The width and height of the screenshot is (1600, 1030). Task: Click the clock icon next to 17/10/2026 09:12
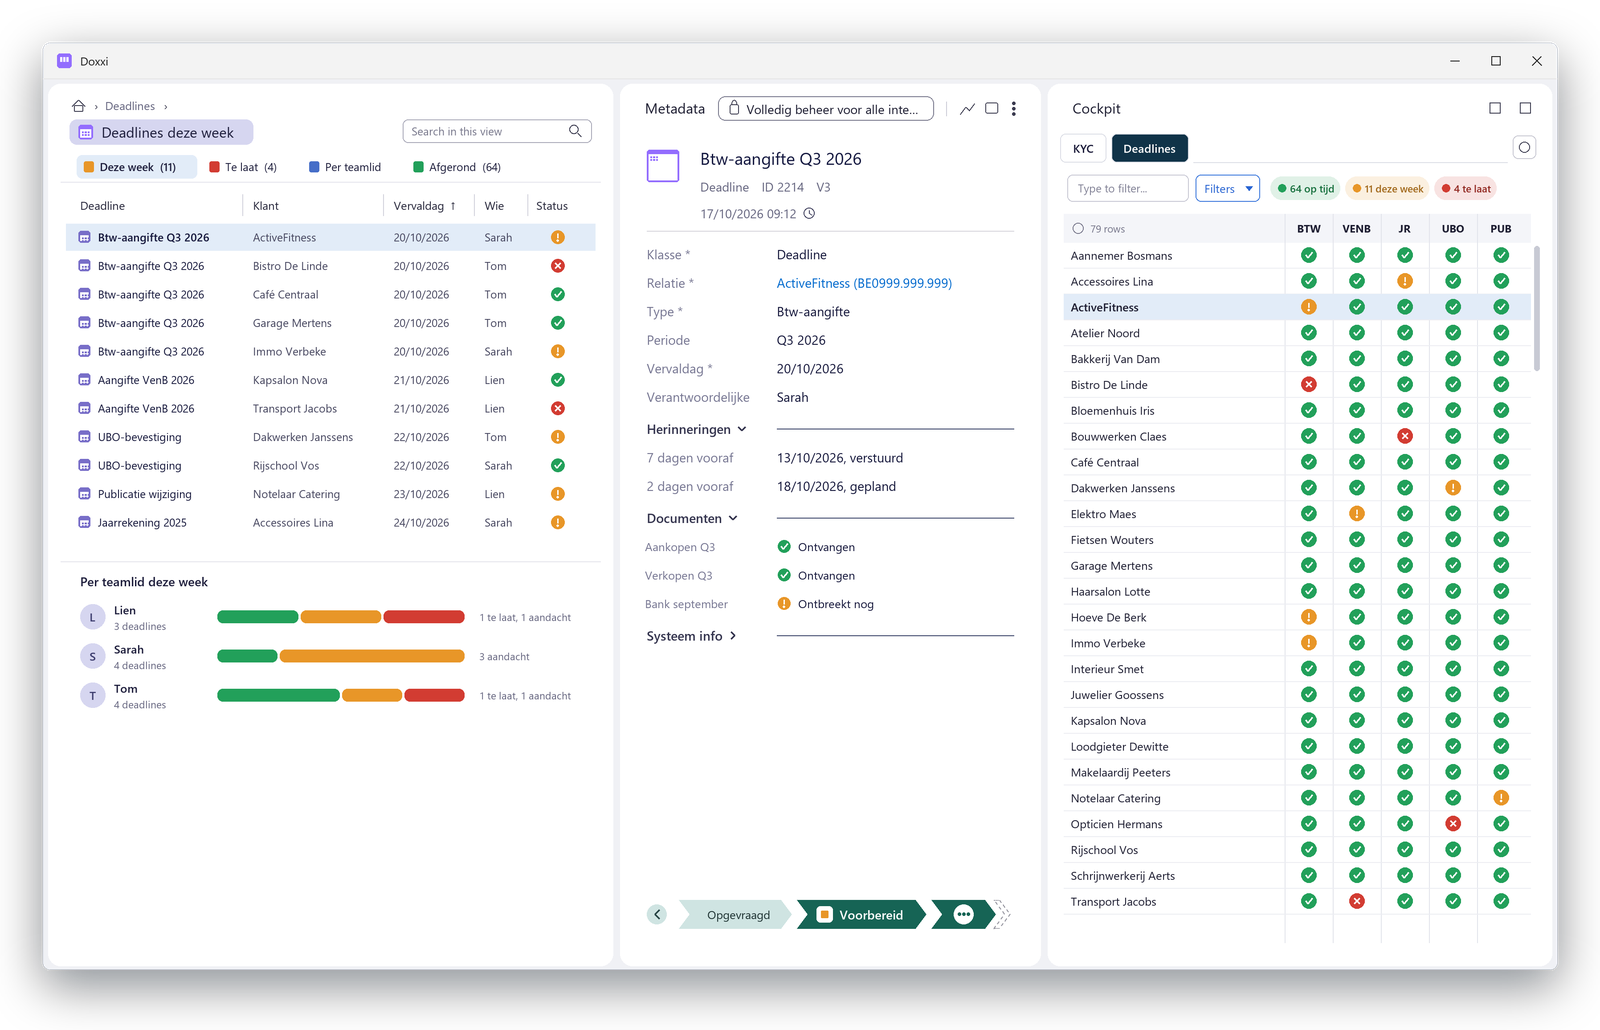click(810, 214)
